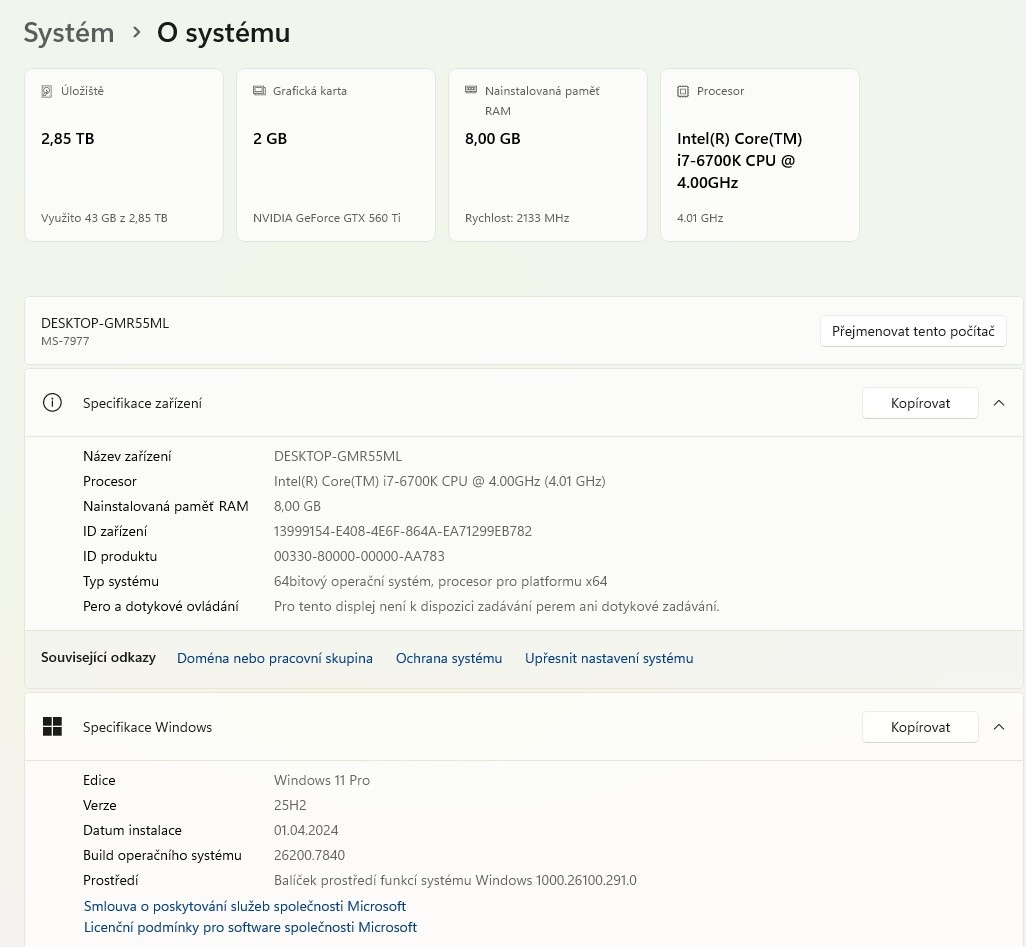Click the Windows logo icon beside Specifikace Windows
Image resolution: width=1026 pixels, height=947 pixels.
pyautogui.click(x=52, y=726)
